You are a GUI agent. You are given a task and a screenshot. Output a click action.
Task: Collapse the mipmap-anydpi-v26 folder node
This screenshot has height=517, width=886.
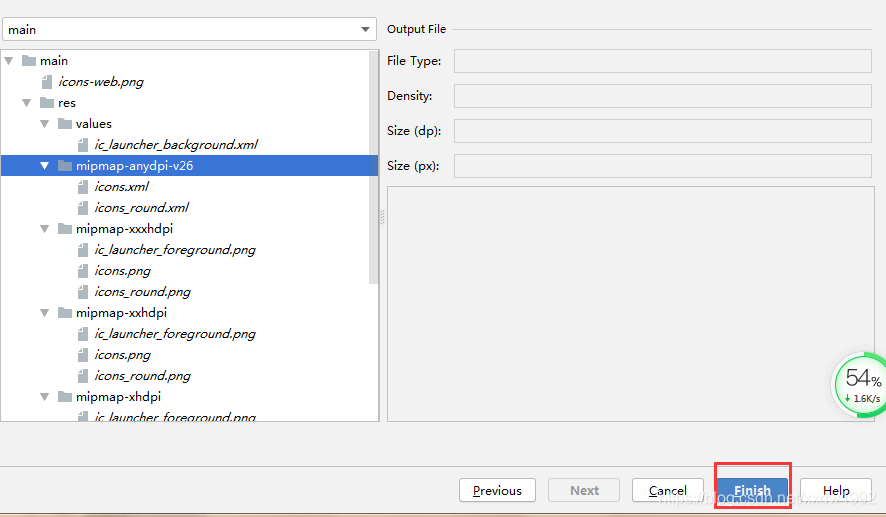pos(45,166)
